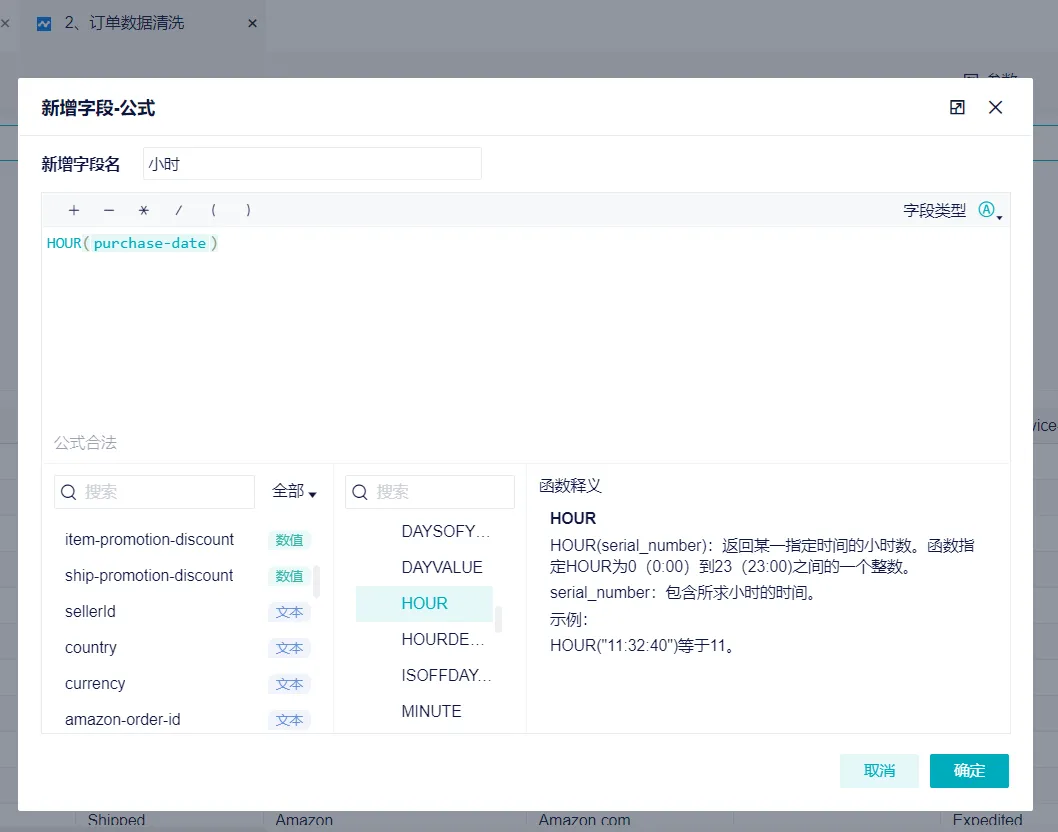Click the 确定 confirm button
The height and width of the screenshot is (832, 1058).
pos(969,770)
